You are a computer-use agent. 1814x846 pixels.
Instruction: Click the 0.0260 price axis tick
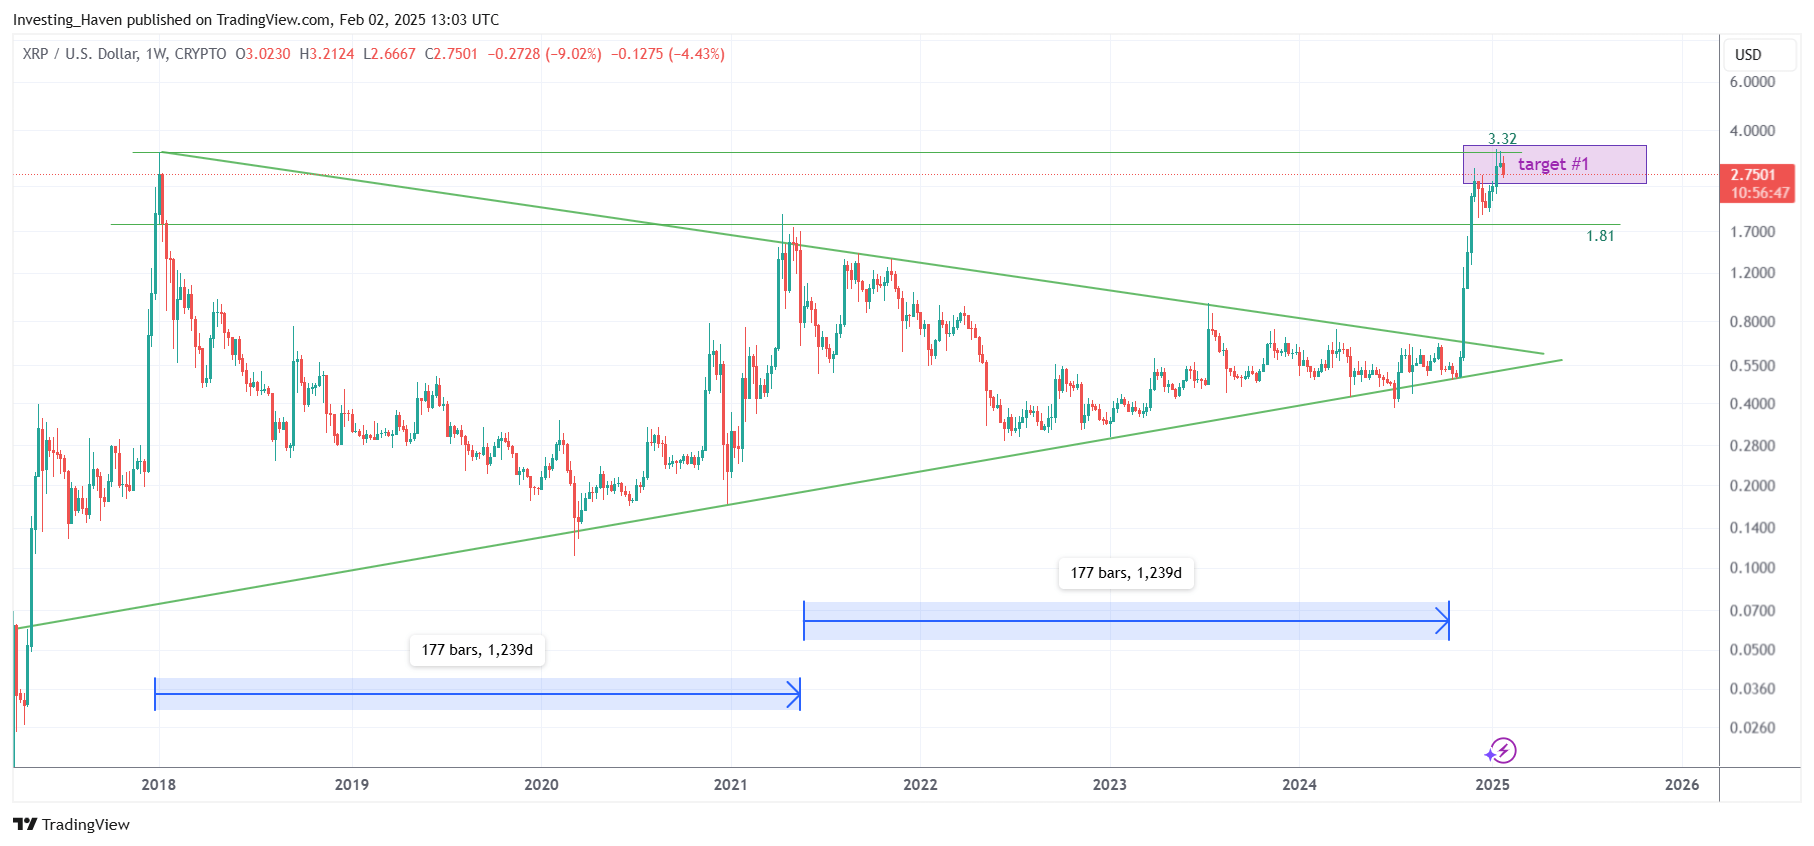(x=1752, y=728)
